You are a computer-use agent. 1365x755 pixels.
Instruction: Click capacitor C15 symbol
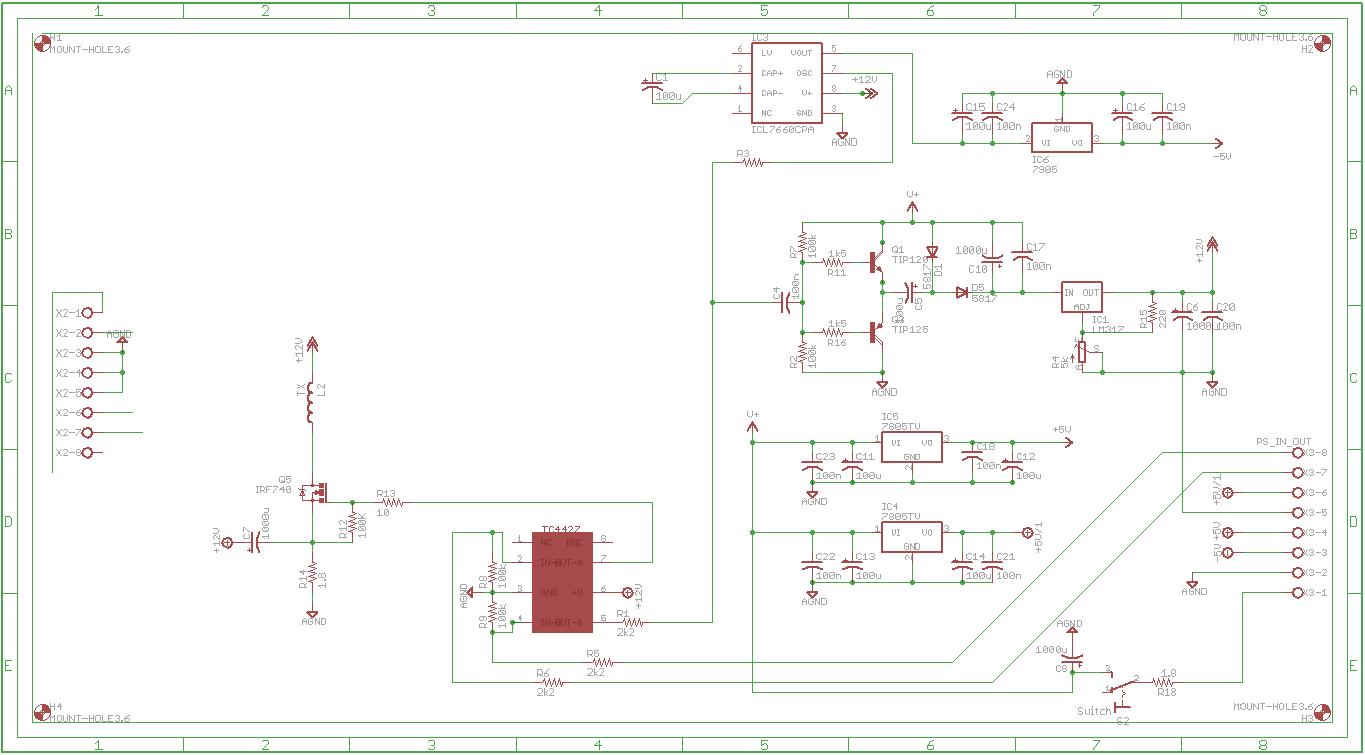[x=962, y=117]
